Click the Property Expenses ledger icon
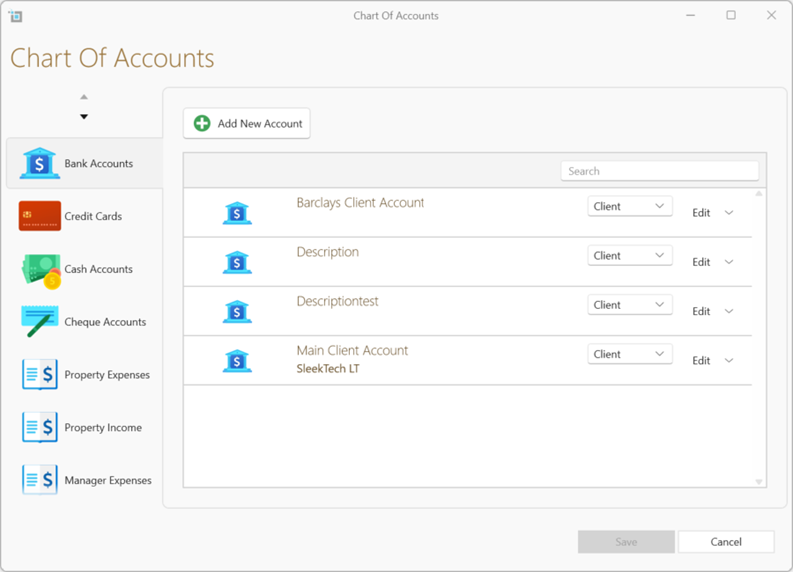This screenshot has height=572, width=793. click(40, 375)
